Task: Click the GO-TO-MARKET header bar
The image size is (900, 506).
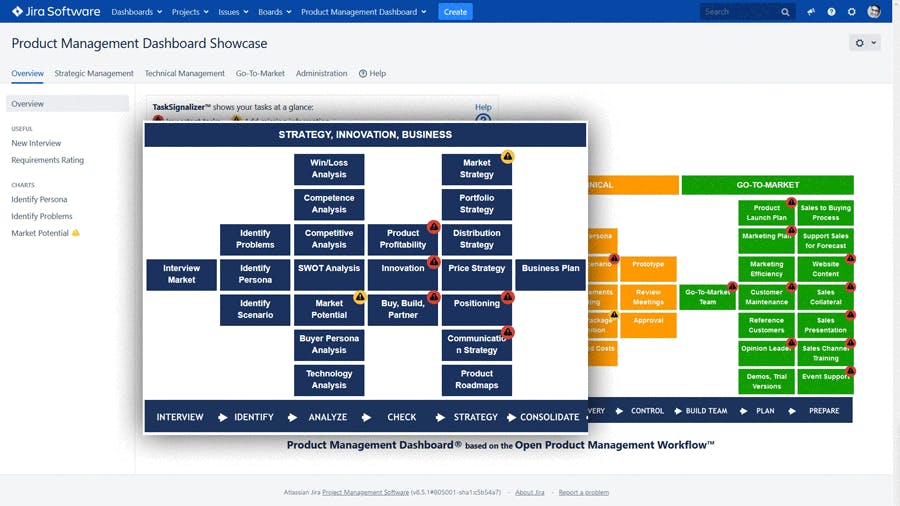Action: (767, 185)
